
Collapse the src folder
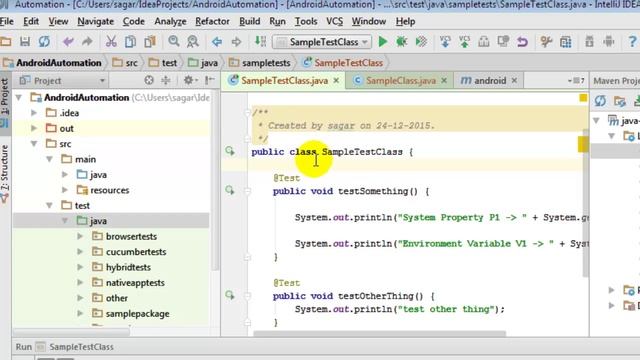34,144
